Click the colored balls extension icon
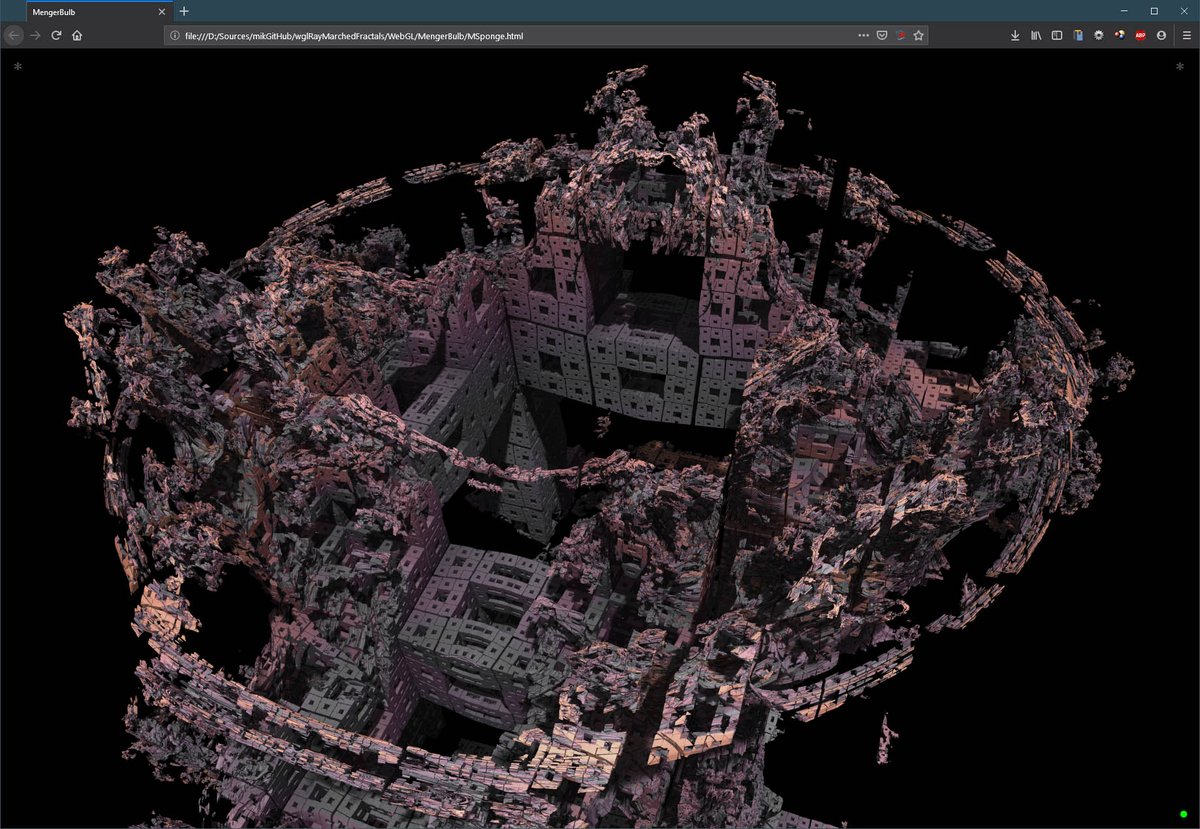Screen dimensions: 1200x829 point(1119,35)
